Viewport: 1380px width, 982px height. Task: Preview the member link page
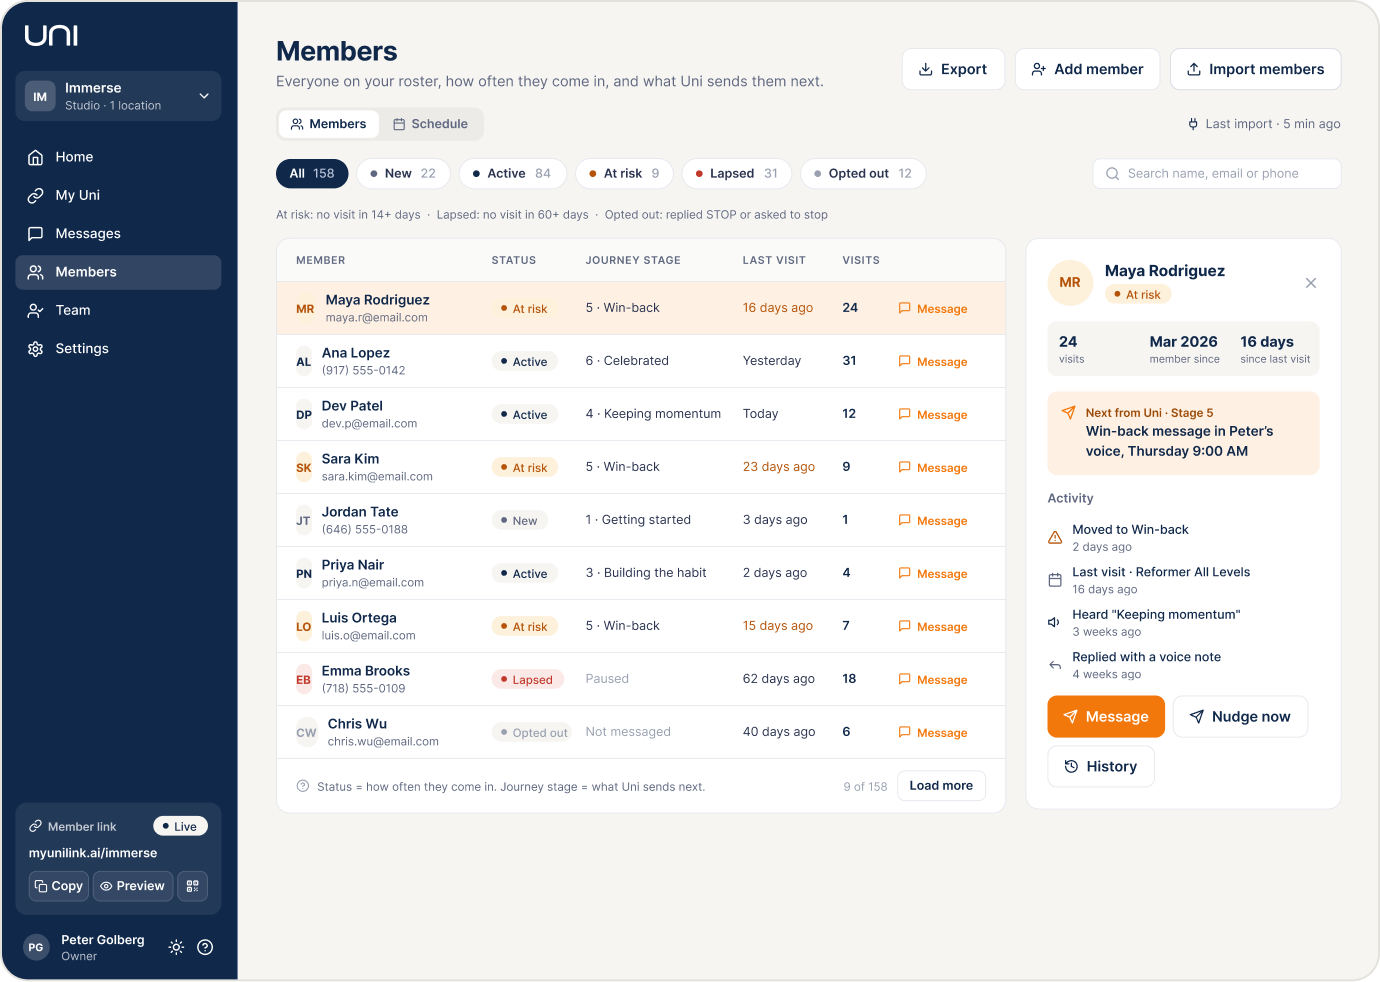click(133, 886)
